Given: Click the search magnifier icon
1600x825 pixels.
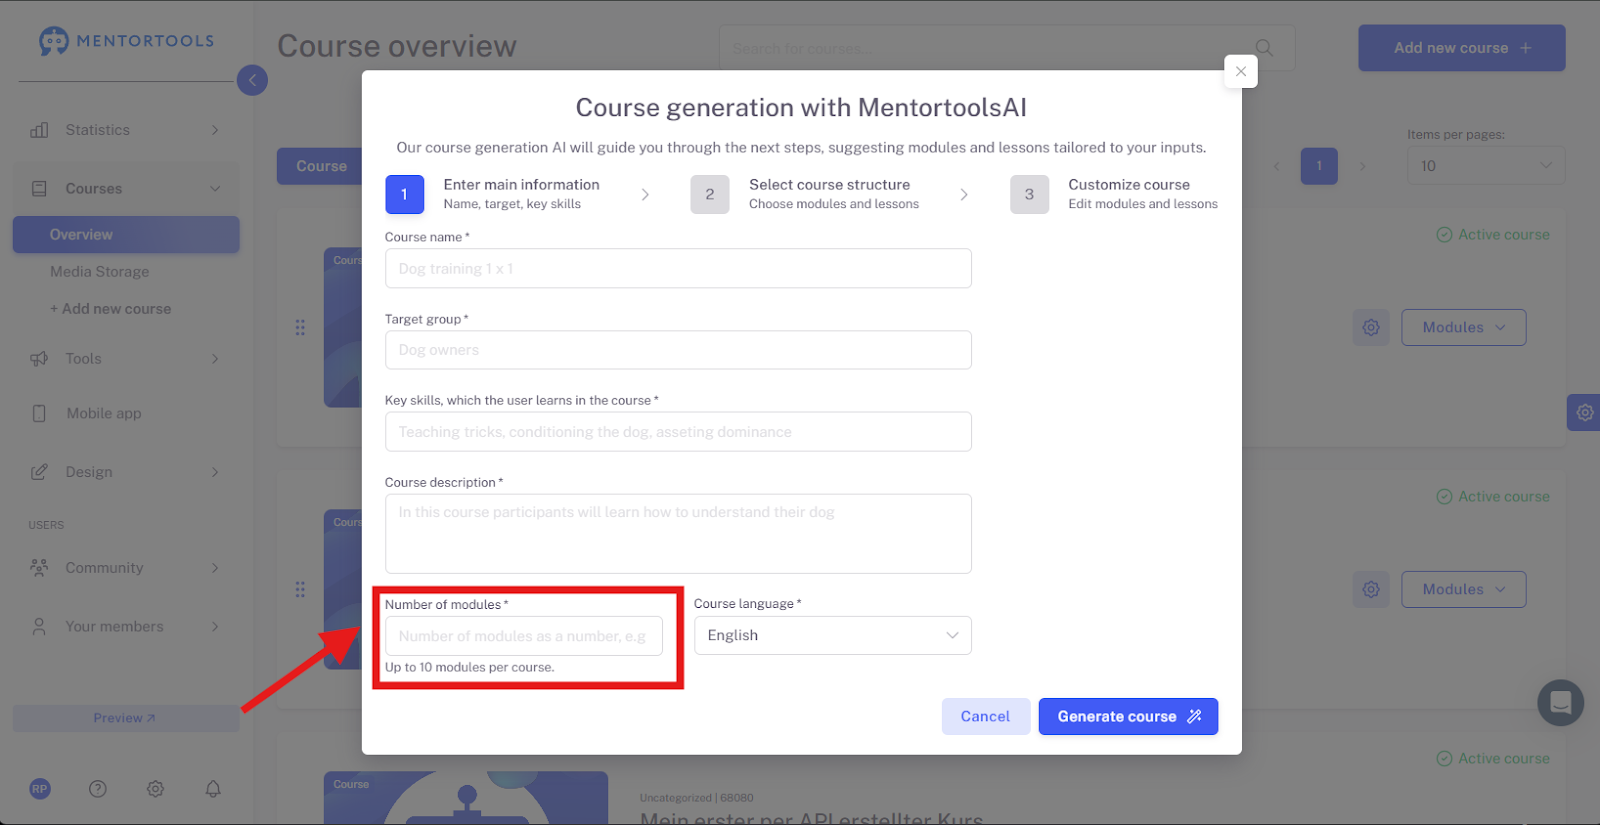Looking at the screenshot, I should pyautogui.click(x=1264, y=48).
